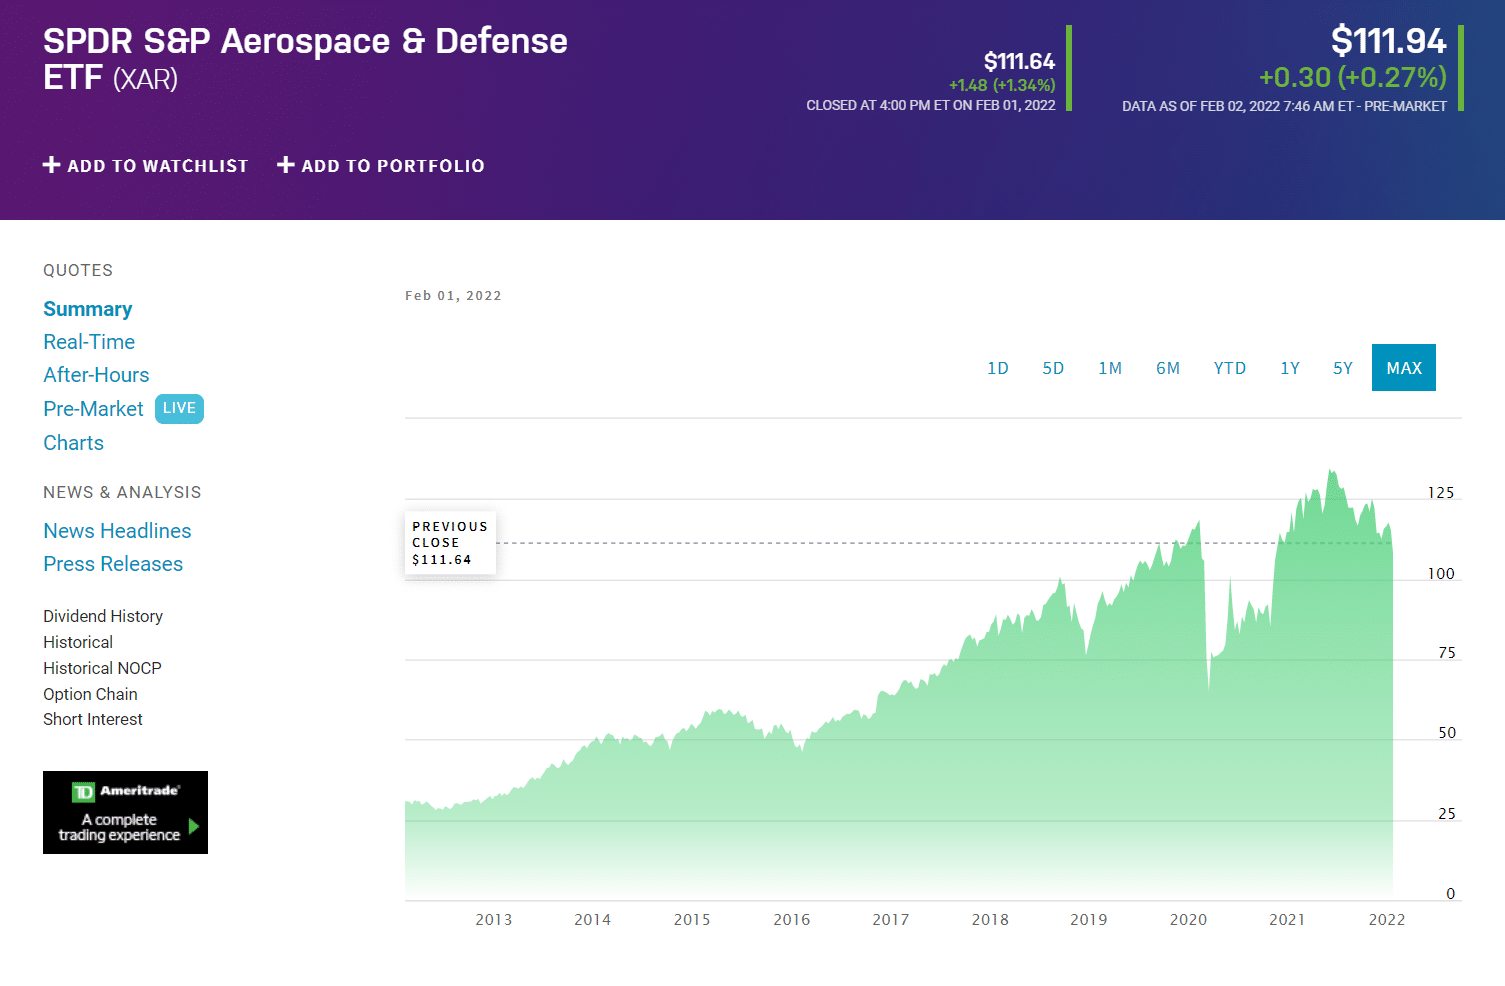View Real-Time quotes
Image resolution: width=1505 pixels, height=986 pixels.
(x=89, y=341)
